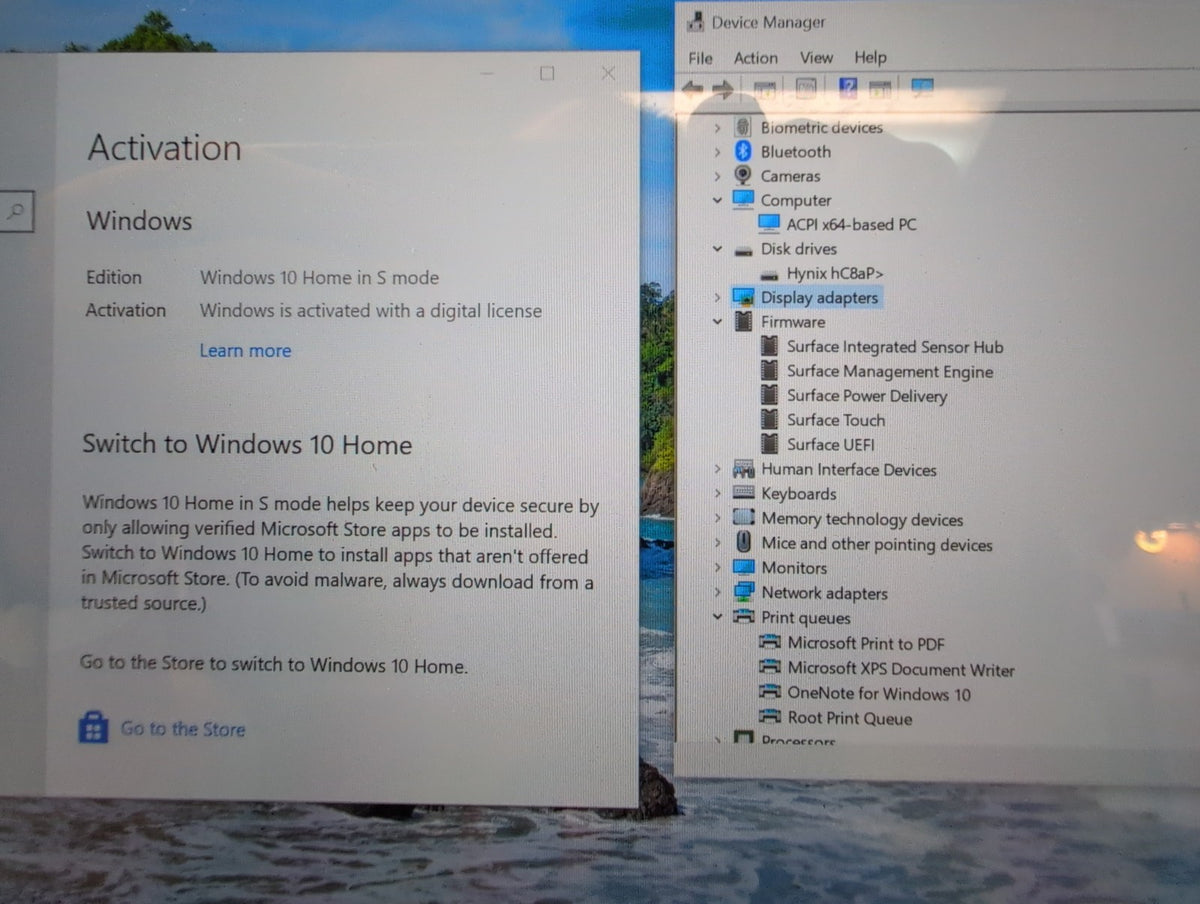Expand the Keyboards category
This screenshot has height=904, width=1200.
click(717, 494)
